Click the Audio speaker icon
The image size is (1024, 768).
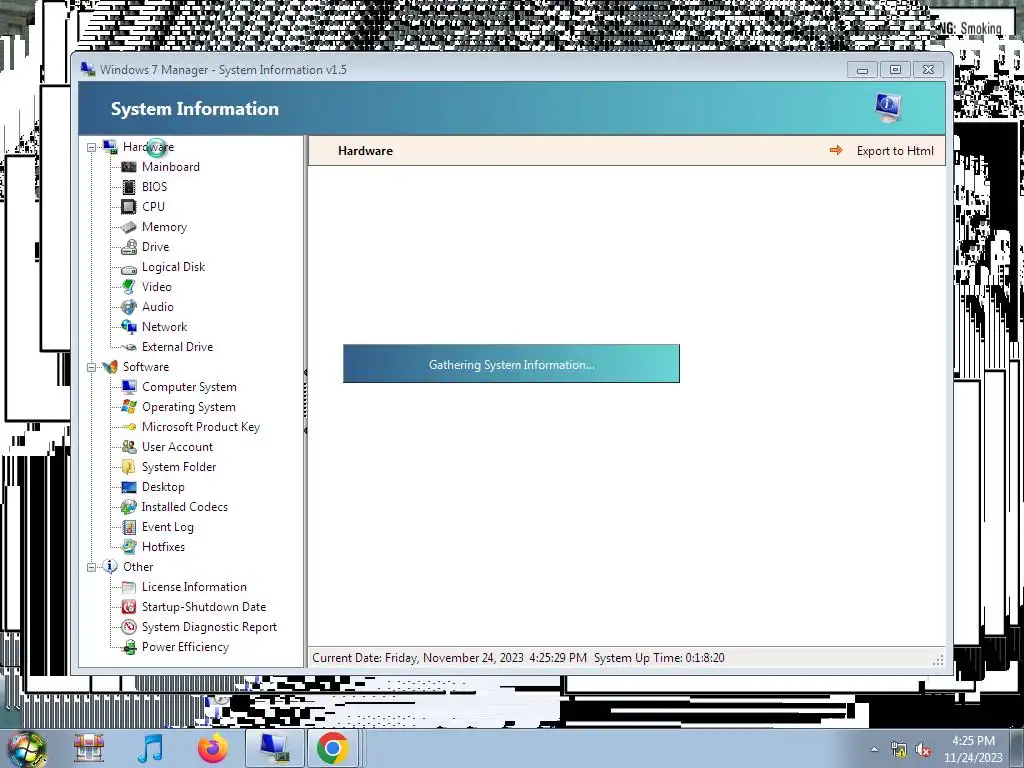pyautogui.click(x=129, y=307)
